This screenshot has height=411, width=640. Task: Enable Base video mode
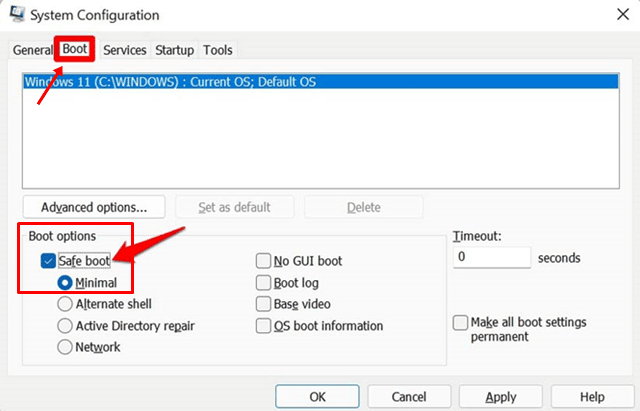[x=264, y=304]
